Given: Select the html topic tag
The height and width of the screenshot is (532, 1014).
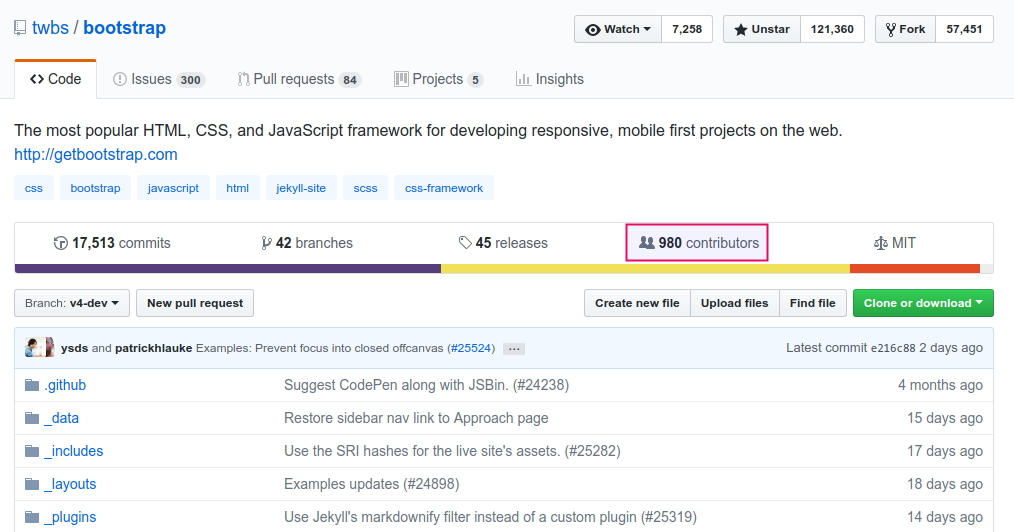Looking at the screenshot, I should click(237, 188).
